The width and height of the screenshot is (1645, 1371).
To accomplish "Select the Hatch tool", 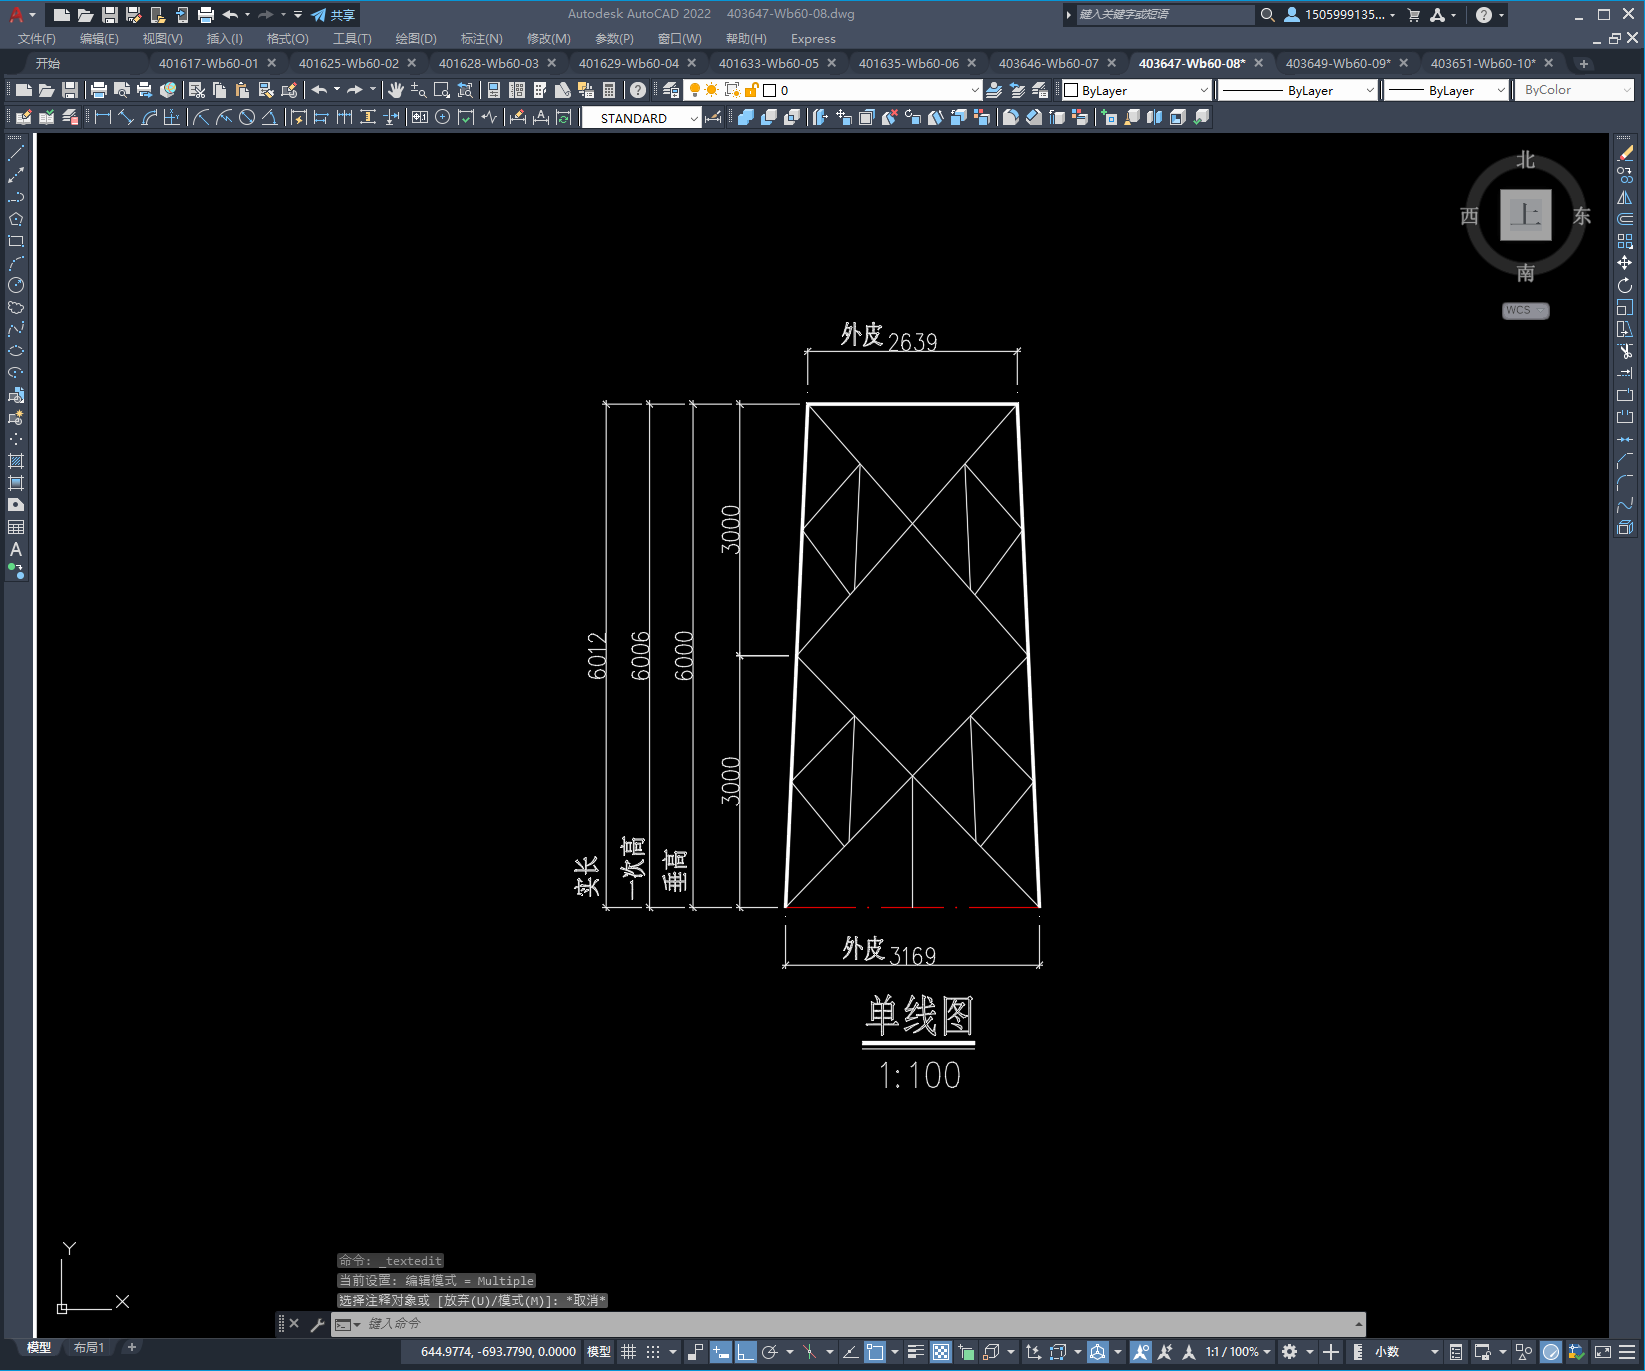I will (x=16, y=461).
